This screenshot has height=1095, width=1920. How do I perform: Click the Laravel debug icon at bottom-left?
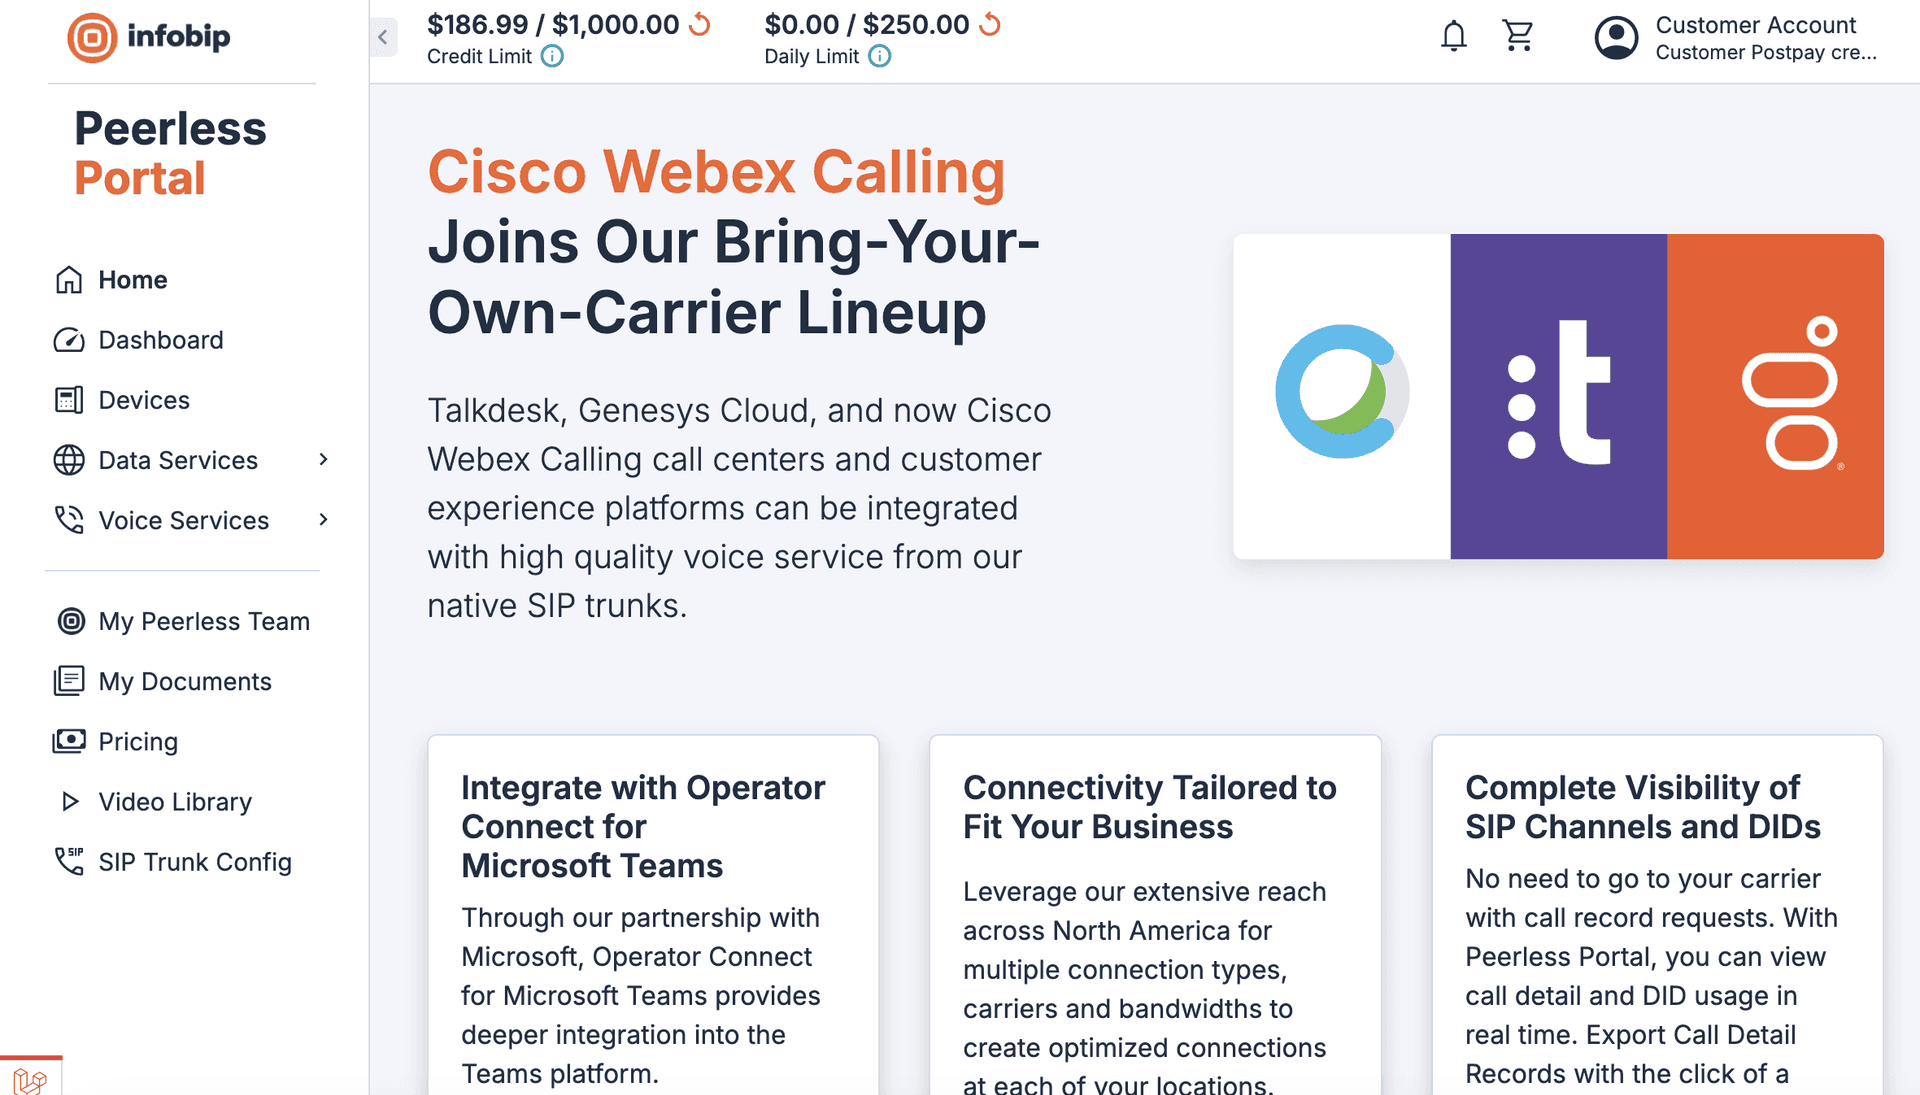30,1080
